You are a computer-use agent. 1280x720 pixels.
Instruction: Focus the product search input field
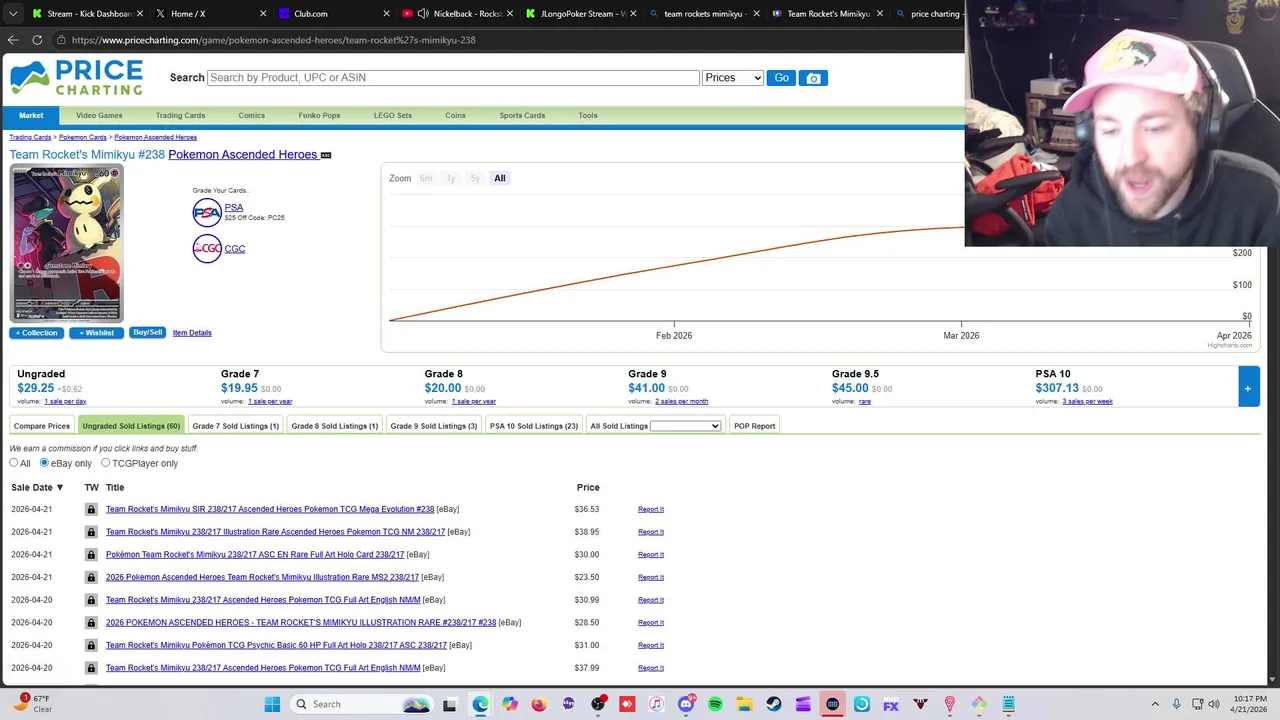(453, 78)
